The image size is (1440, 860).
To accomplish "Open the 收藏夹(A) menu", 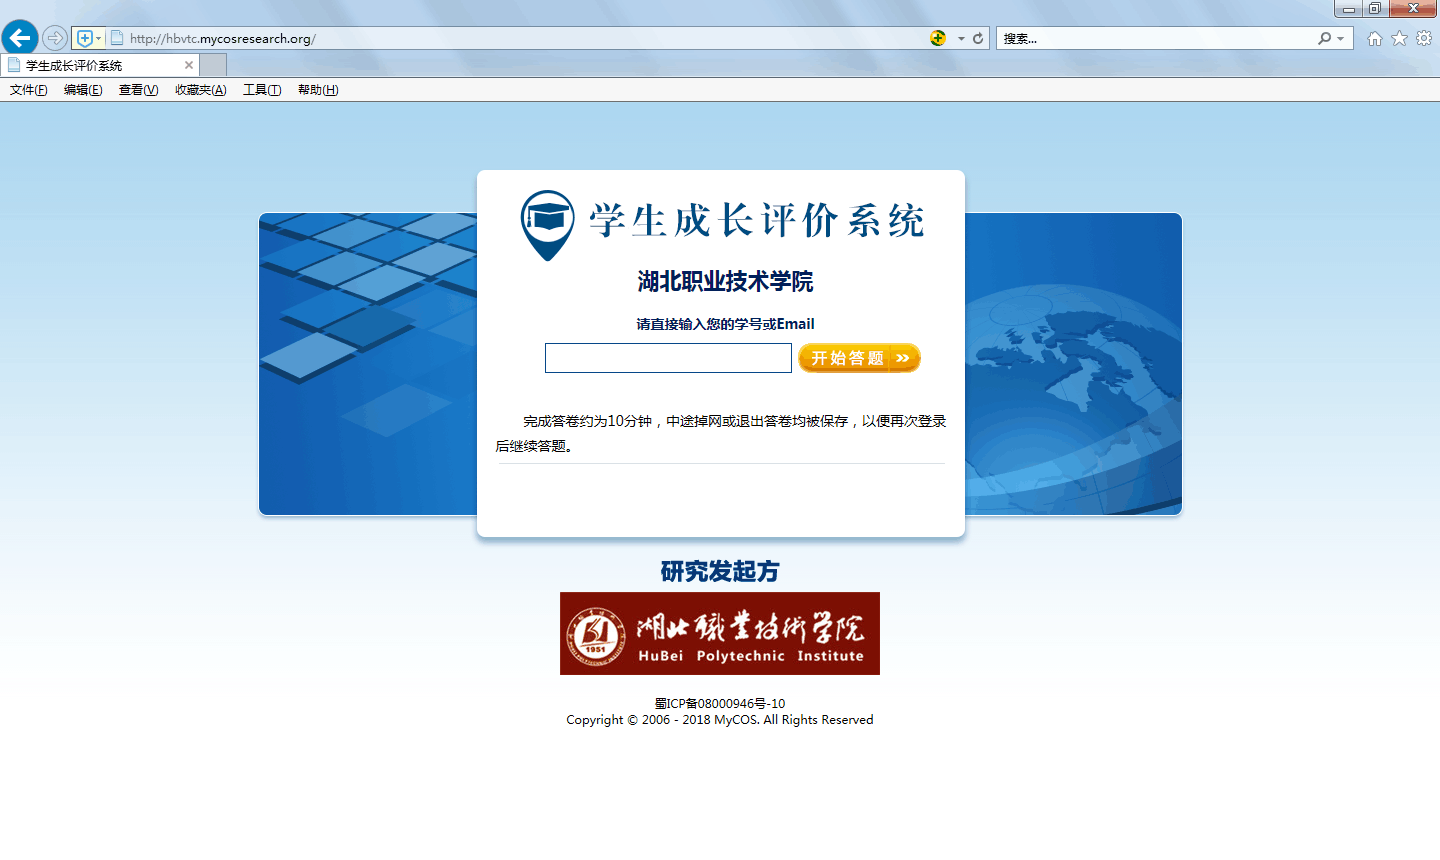I will tap(201, 90).
